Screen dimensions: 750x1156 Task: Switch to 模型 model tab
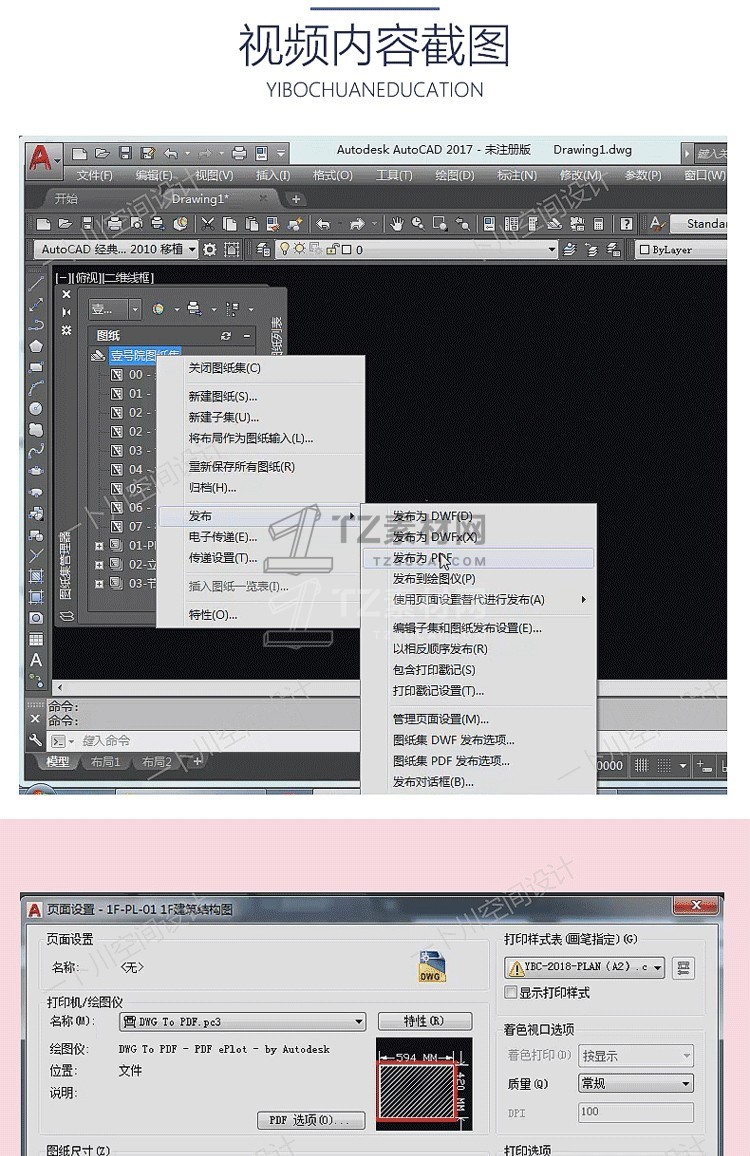(x=58, y=762)
